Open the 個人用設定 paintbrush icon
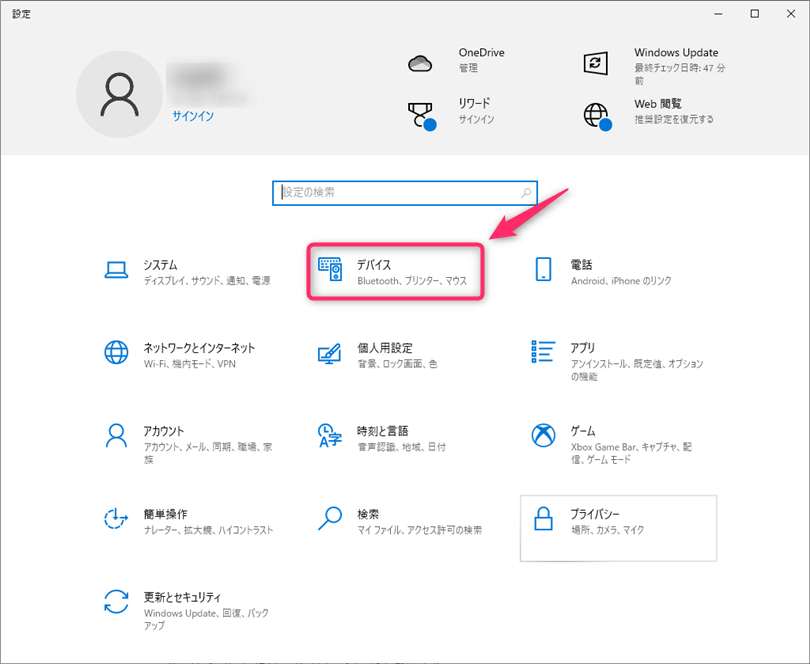The image size is (810, 664). 330,353
